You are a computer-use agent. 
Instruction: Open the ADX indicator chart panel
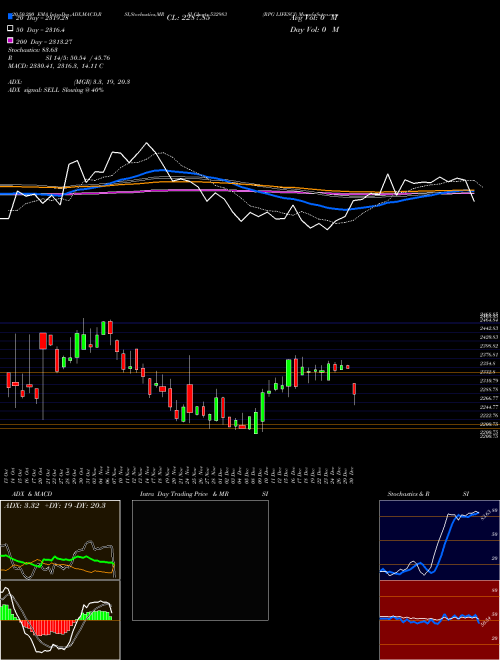pyautogui.click(x=60, y=540)
